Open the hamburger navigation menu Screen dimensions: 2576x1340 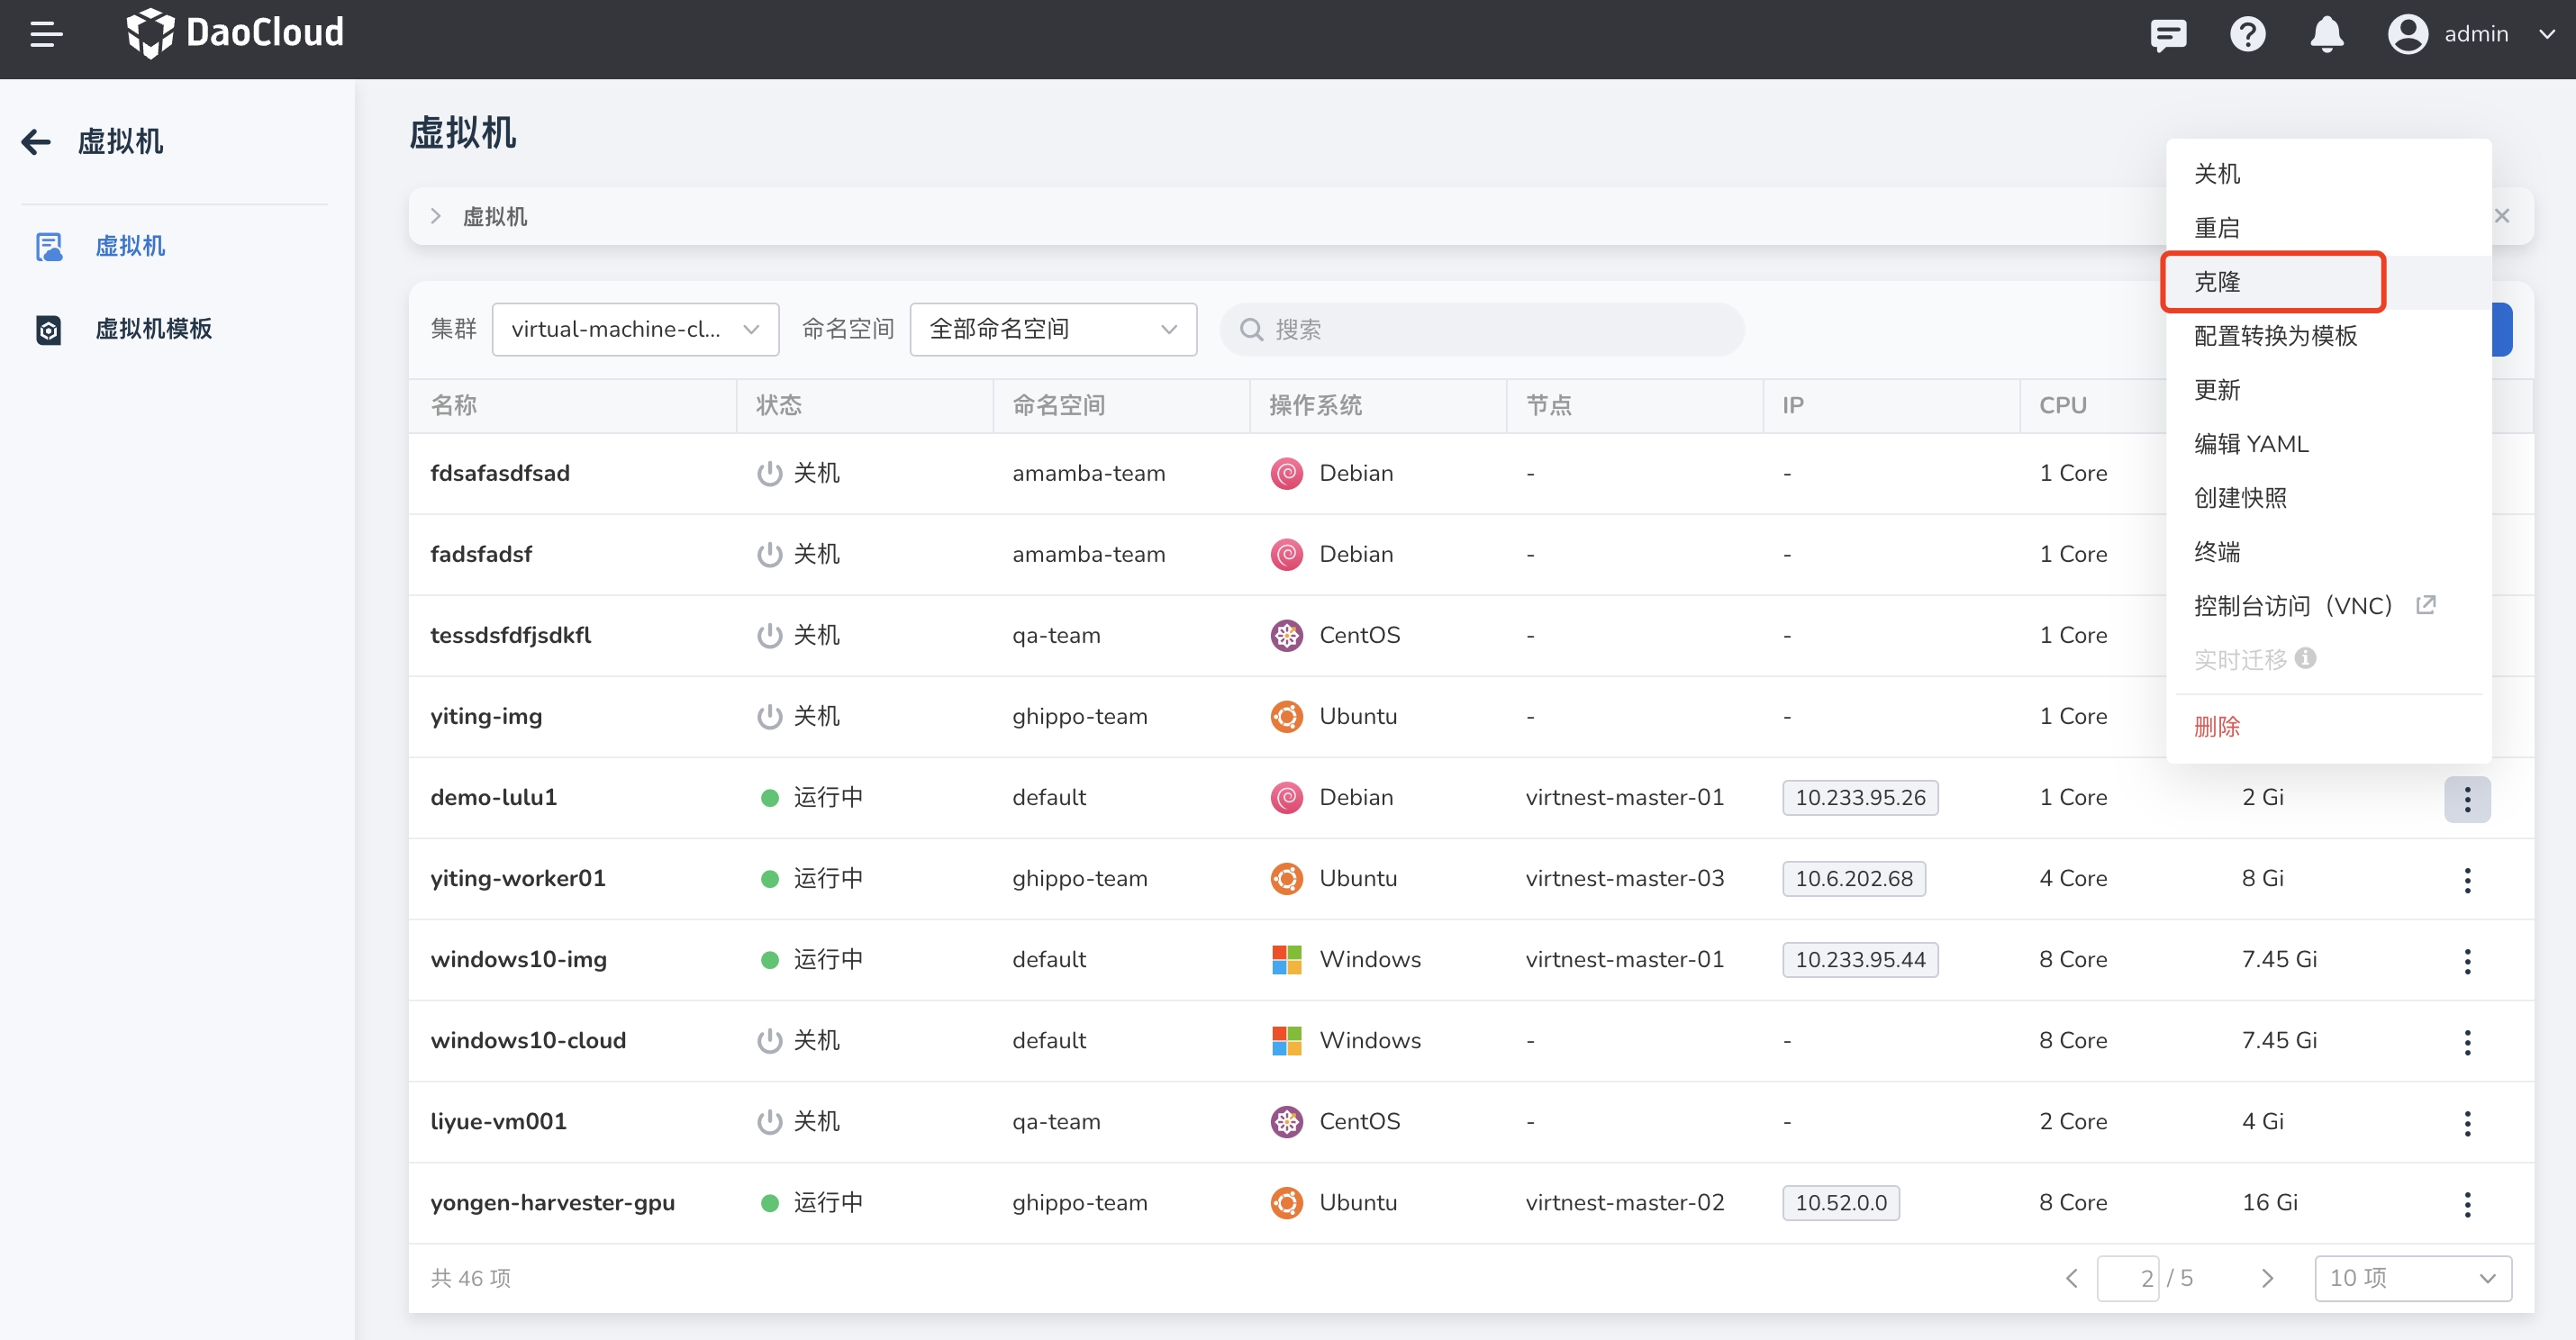(x=46, y=34)
